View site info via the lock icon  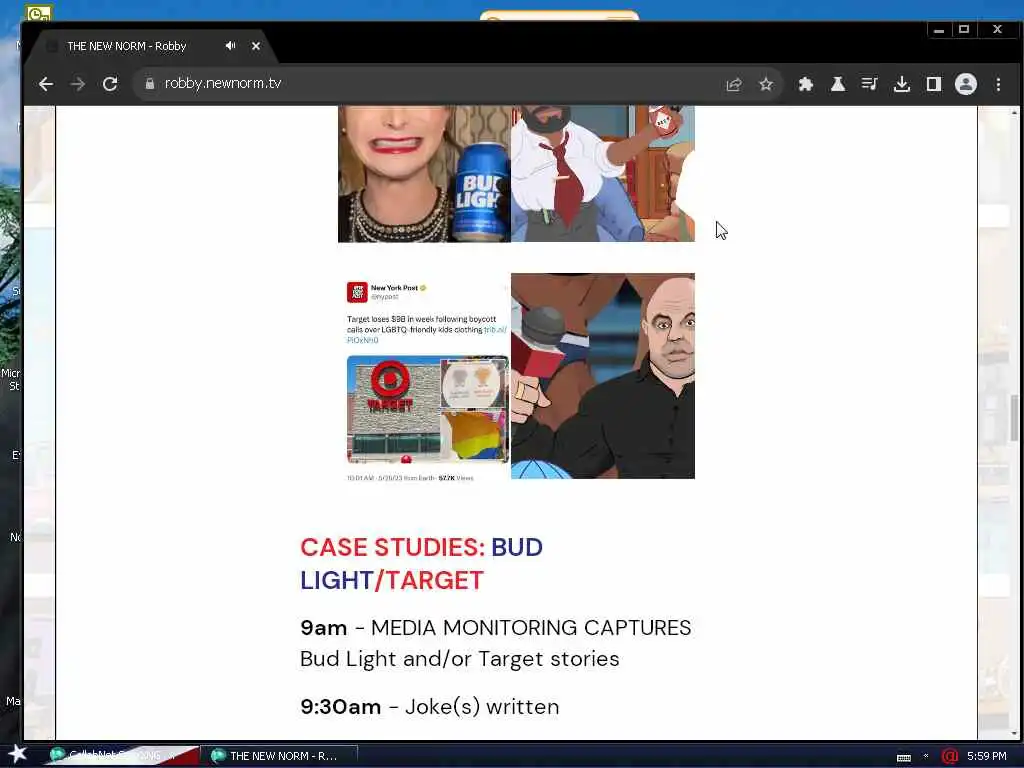click(150, 84)
